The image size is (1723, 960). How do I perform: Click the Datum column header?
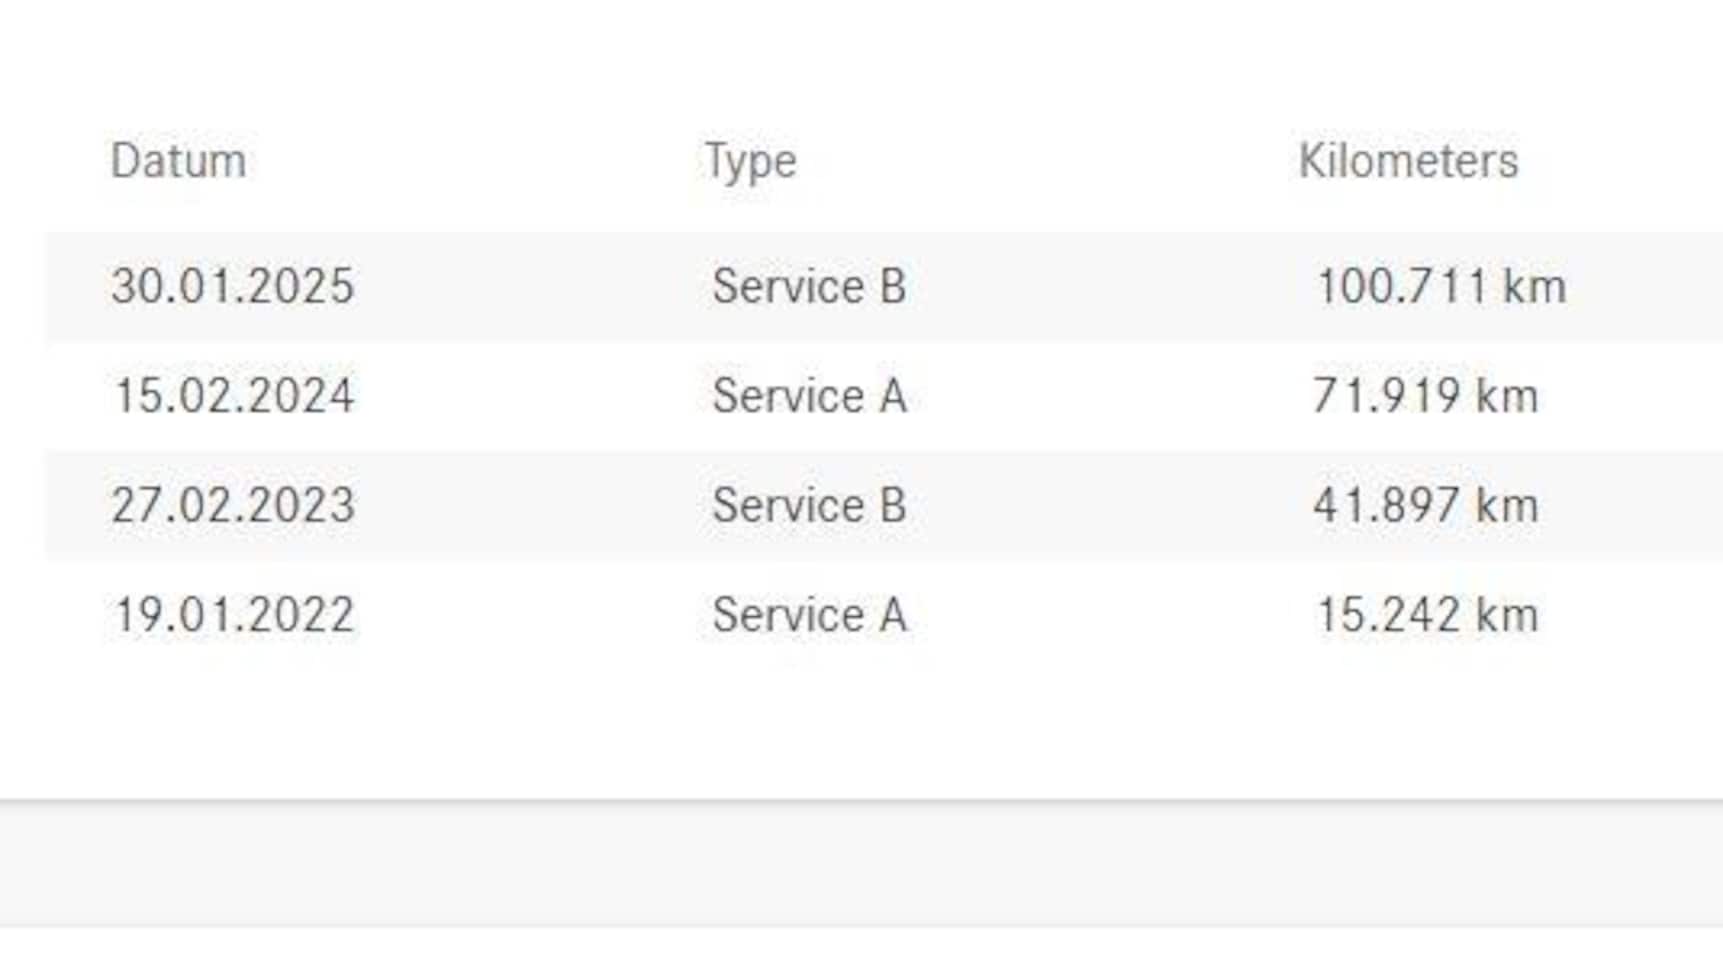(178, 161)
